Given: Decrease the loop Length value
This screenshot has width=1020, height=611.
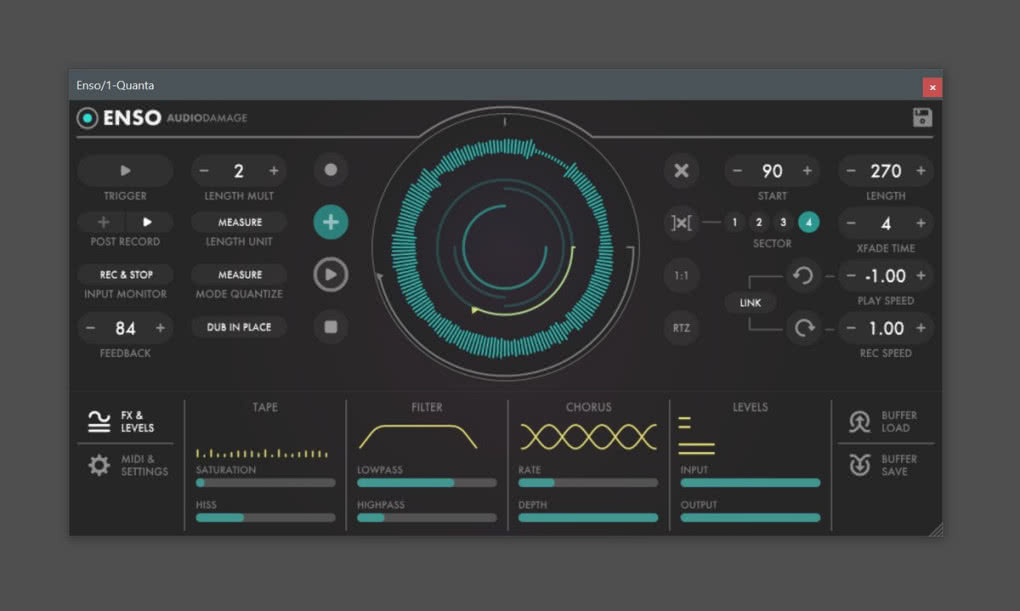Looking at the screenshot, I should (x=851, y=170).
